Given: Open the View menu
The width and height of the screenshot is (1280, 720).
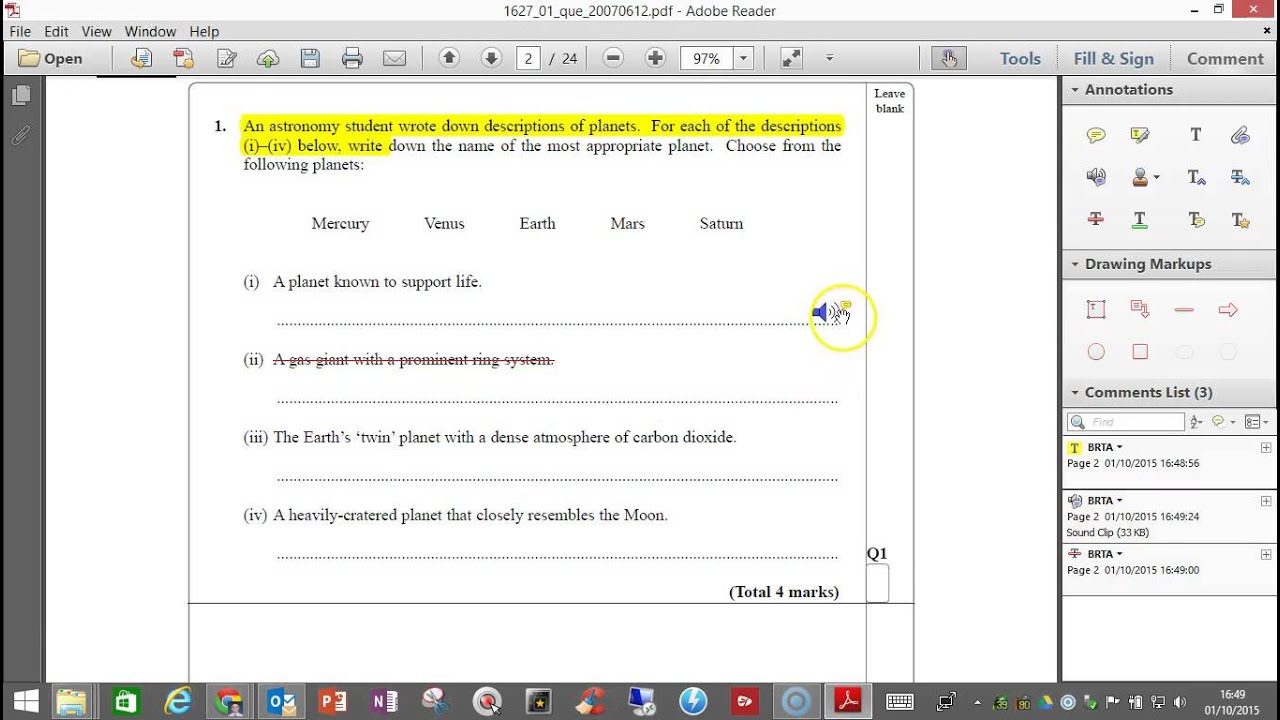Looking at the screenshot, I should pos(96,31).
